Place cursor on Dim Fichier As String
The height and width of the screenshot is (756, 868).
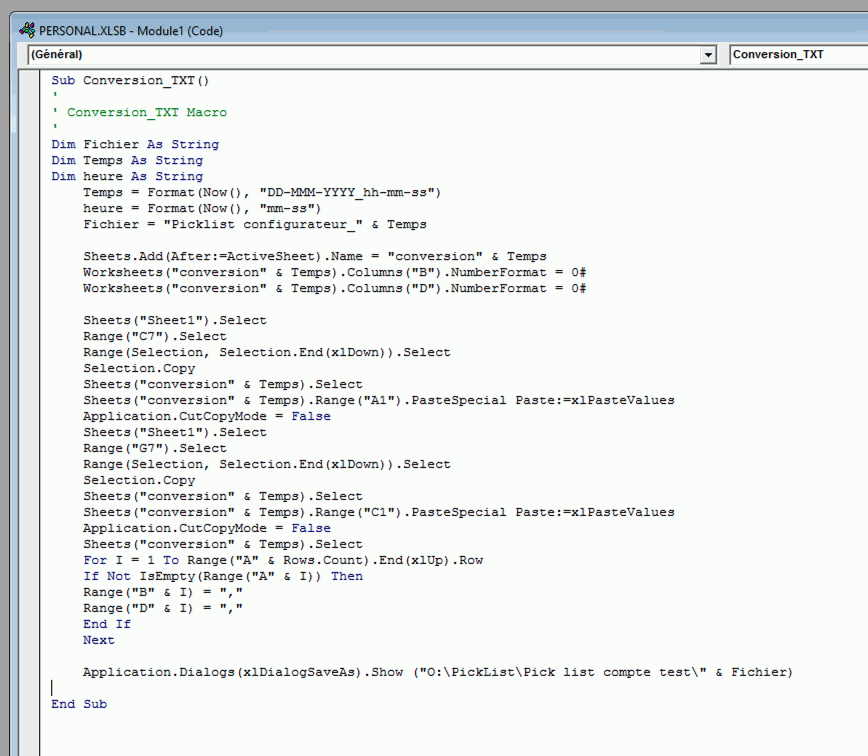click(135, 144)
